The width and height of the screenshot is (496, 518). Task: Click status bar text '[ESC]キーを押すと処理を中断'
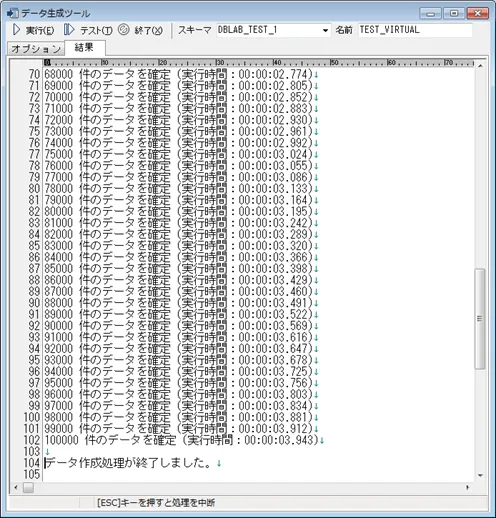[156, 503]
